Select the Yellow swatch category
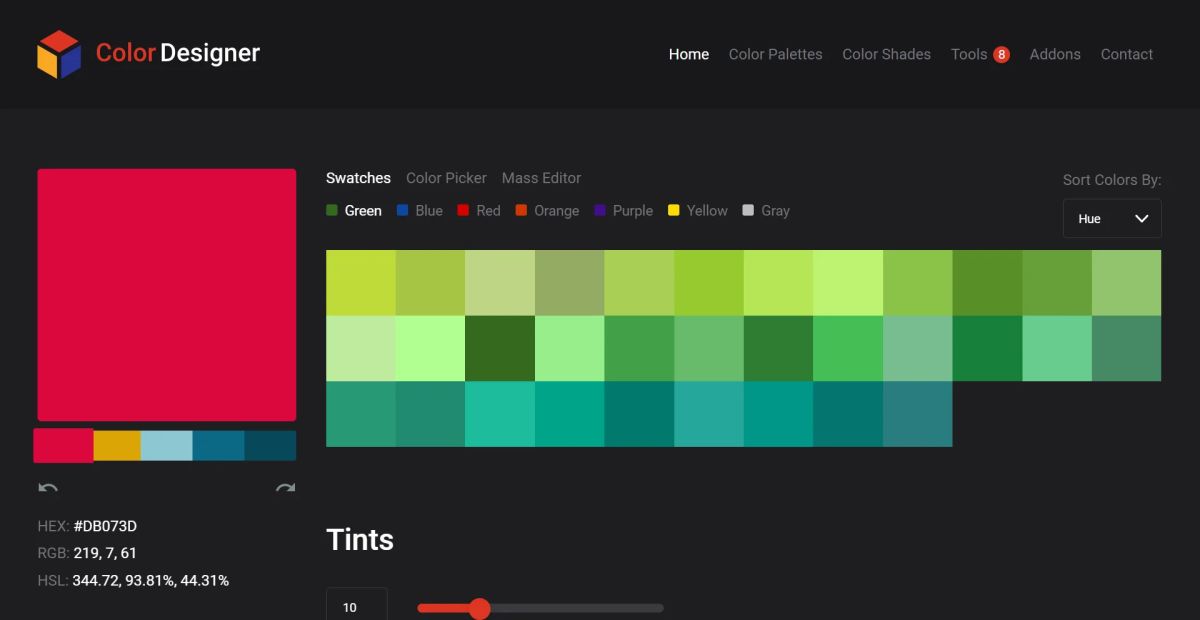 tap(698, 210)
